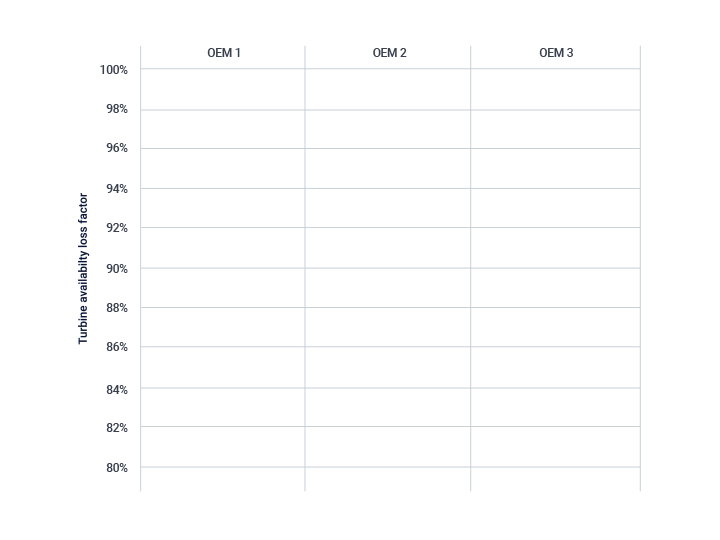Select the OEM 2 column header
720x540 pixels.
[389, 53]
